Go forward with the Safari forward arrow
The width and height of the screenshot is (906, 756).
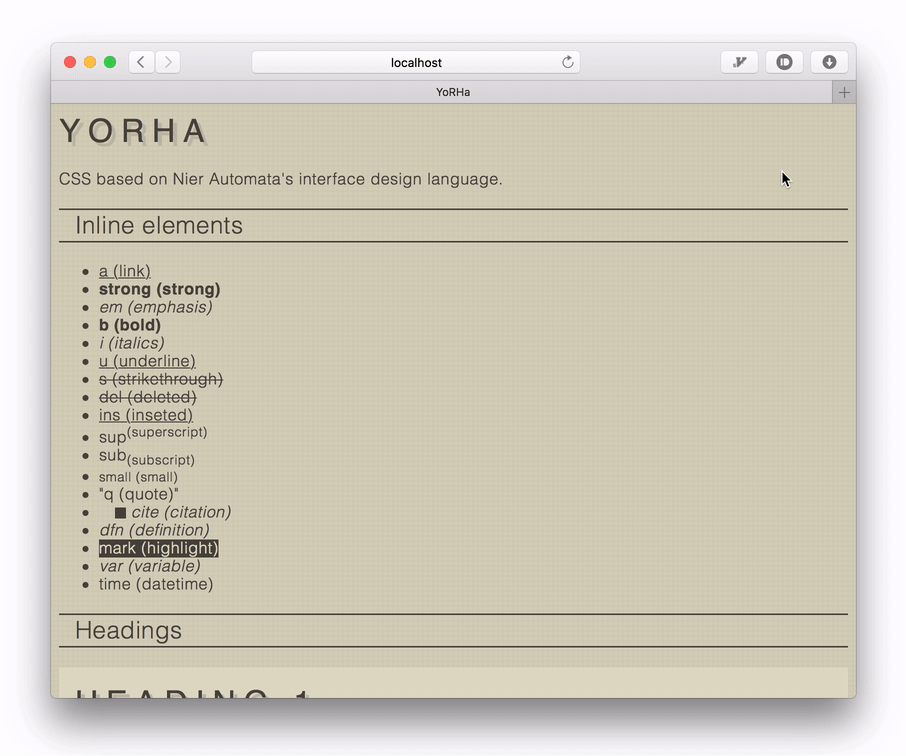coord(168,62)
